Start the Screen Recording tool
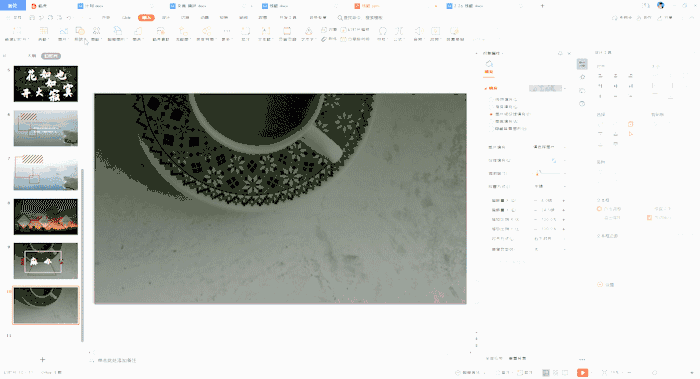 (x=455, y=34)
